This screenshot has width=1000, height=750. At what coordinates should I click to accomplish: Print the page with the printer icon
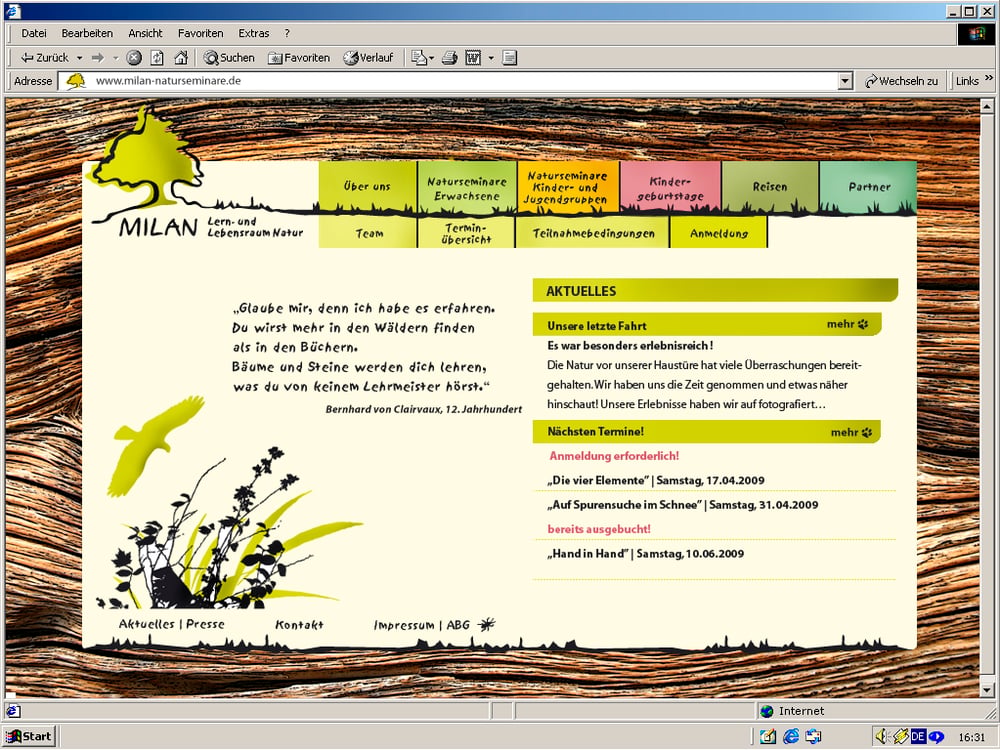(450, 58)
